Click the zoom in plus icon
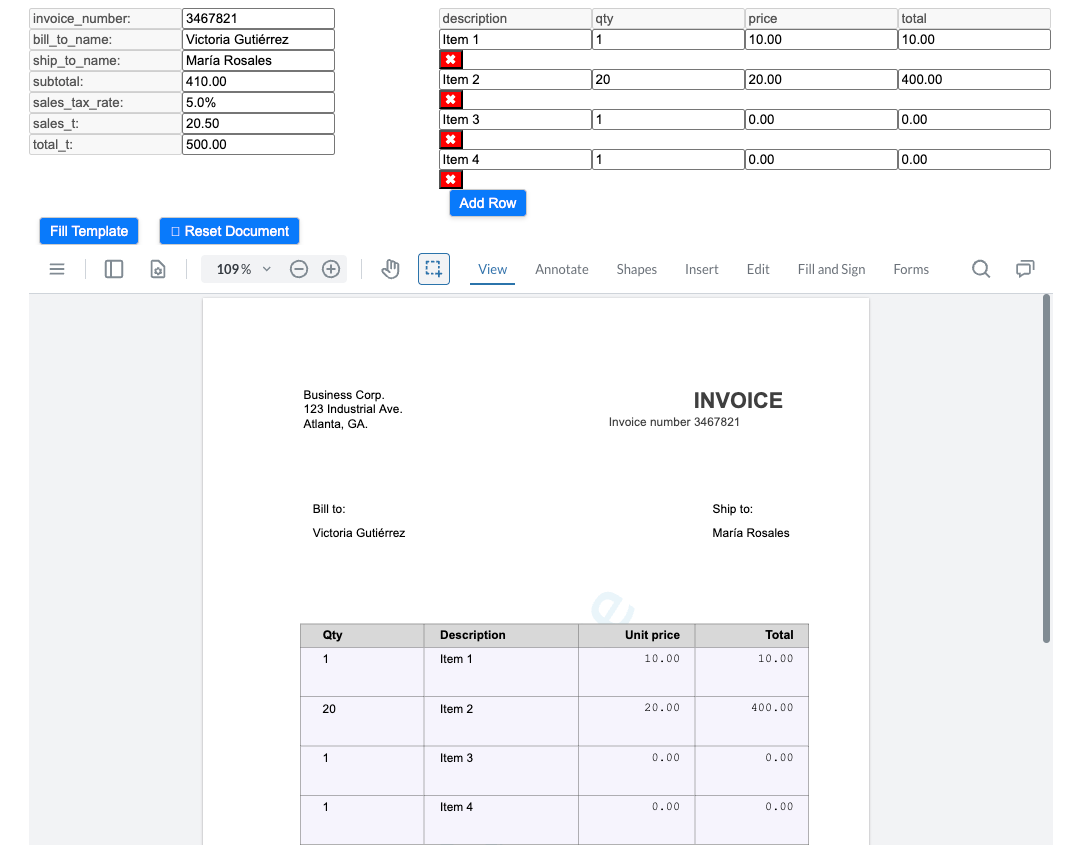 coord(331,269)
